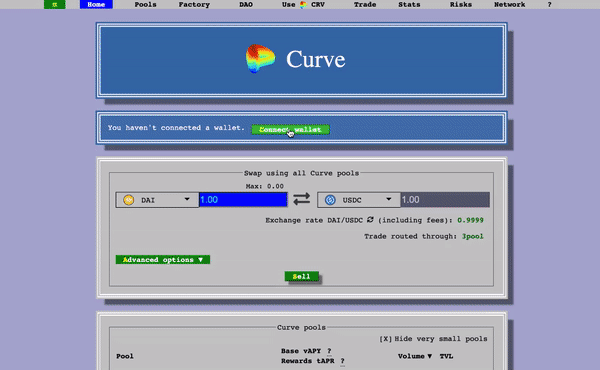Viewport: 600px width, 370px height.
Task: Click the USDC token icon
Action: [330, 200]
